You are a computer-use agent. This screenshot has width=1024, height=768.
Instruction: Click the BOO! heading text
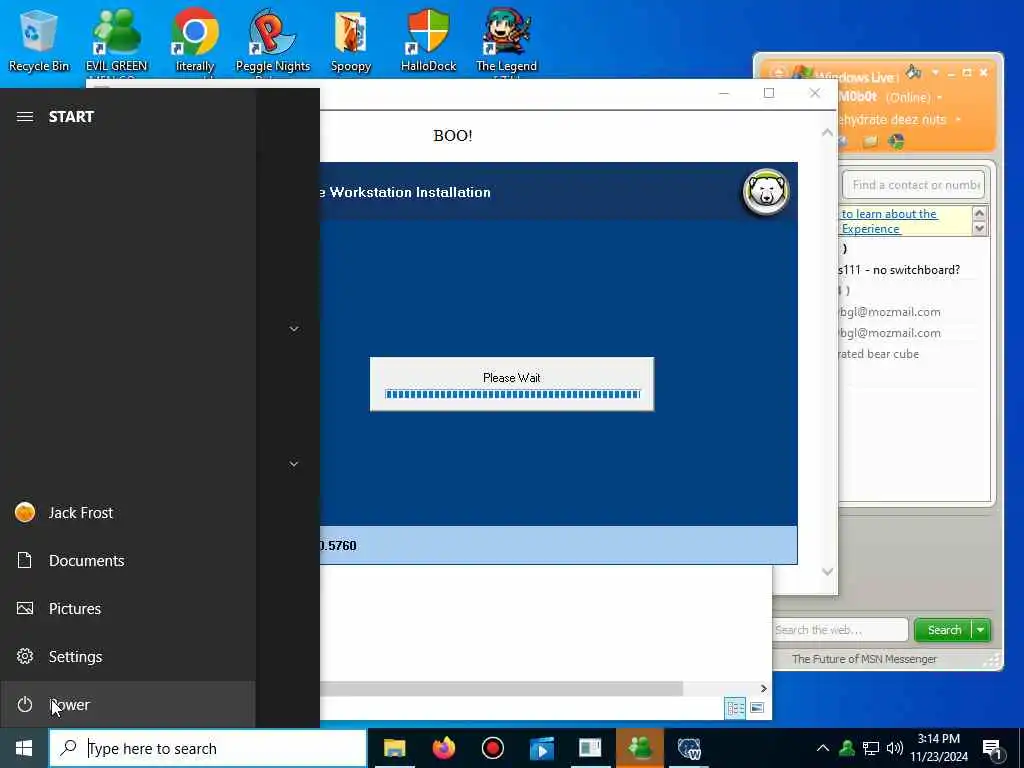tap(453, 136)
